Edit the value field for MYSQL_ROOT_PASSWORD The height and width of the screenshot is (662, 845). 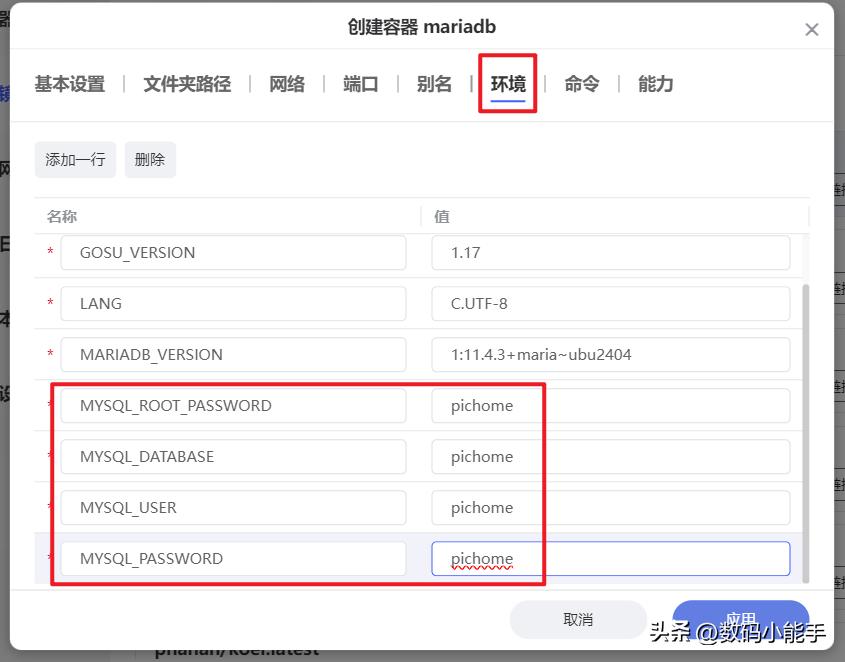[x=611, y=405]
